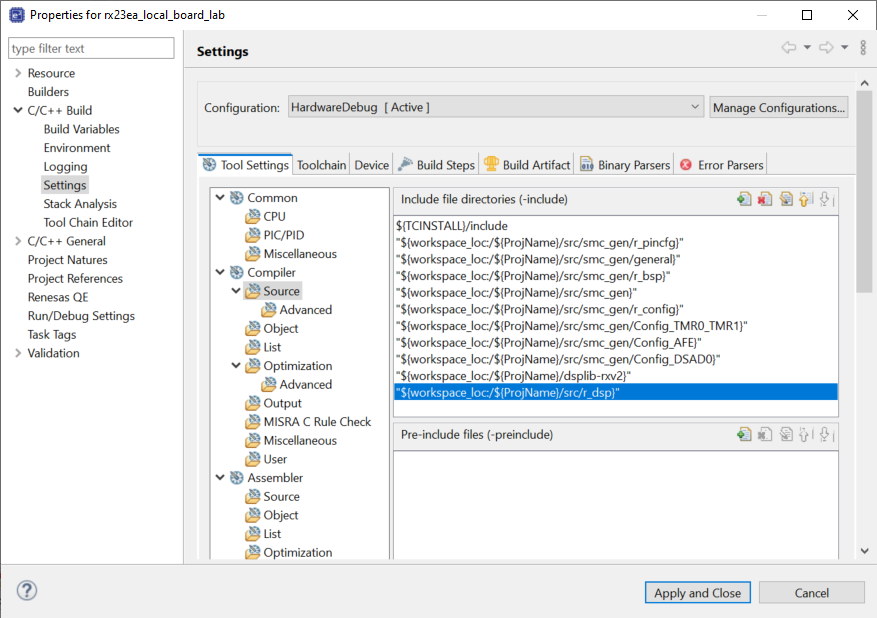877x618 pixels.
Task: Click the Apply and Close button
Action: click(697, 593)
